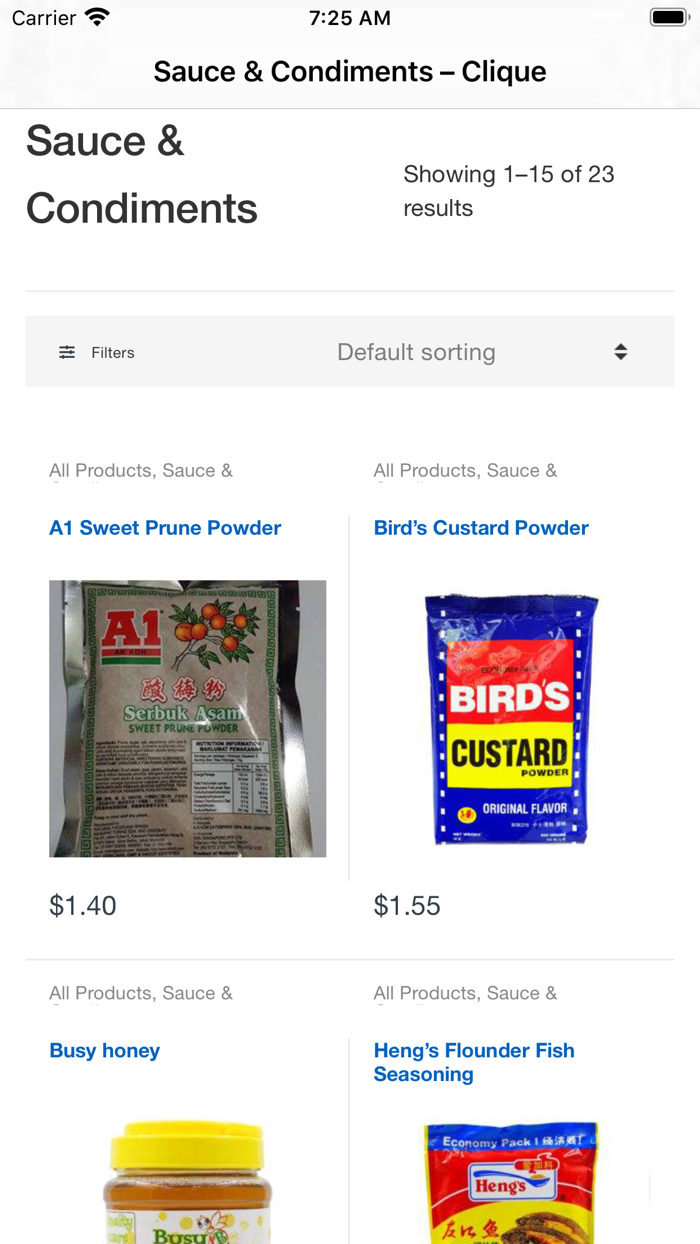
Task: Open Bird's Custard Powder link
Action: coord(481,528)
